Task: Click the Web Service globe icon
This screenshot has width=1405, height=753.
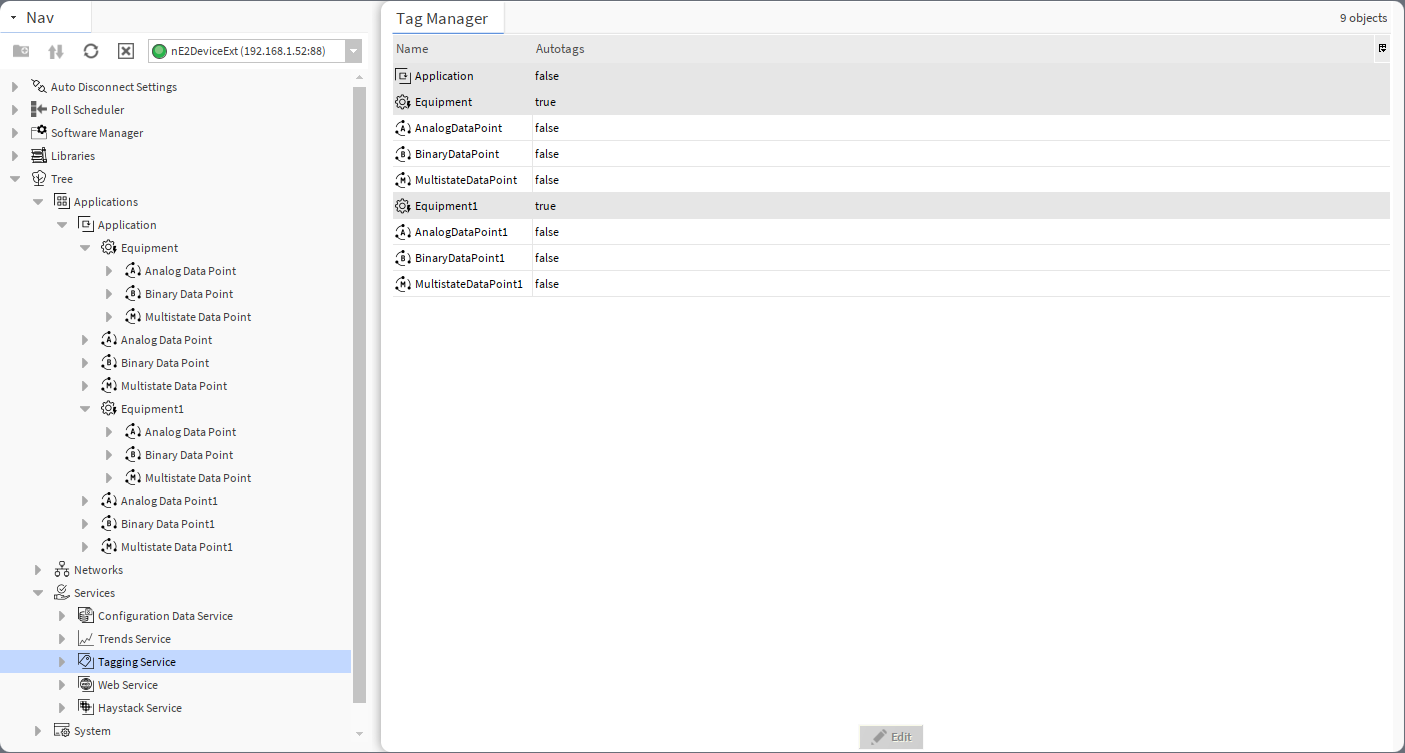Action: tap(85, 684)
